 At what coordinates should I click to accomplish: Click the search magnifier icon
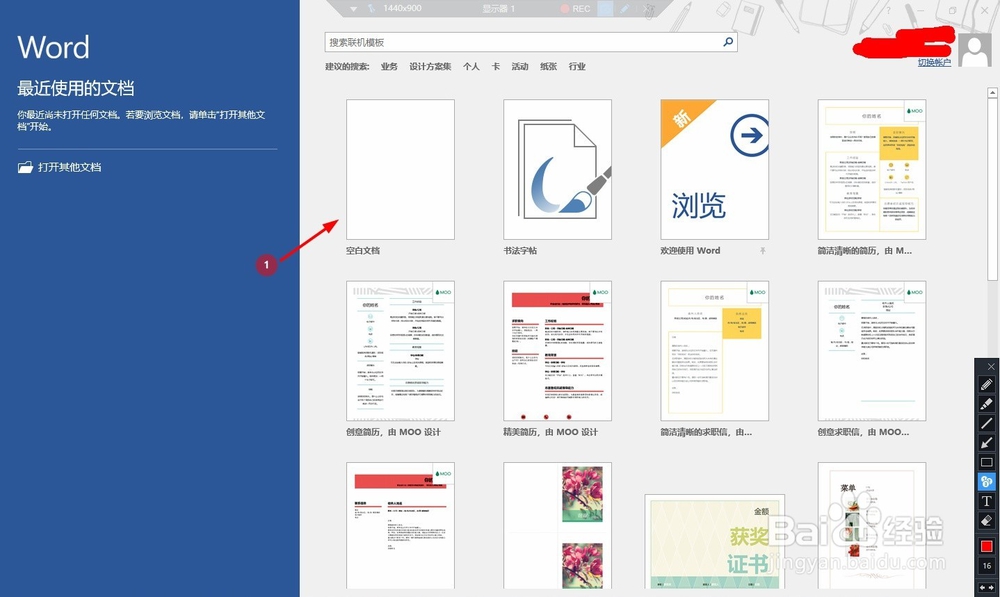(728, 41)
